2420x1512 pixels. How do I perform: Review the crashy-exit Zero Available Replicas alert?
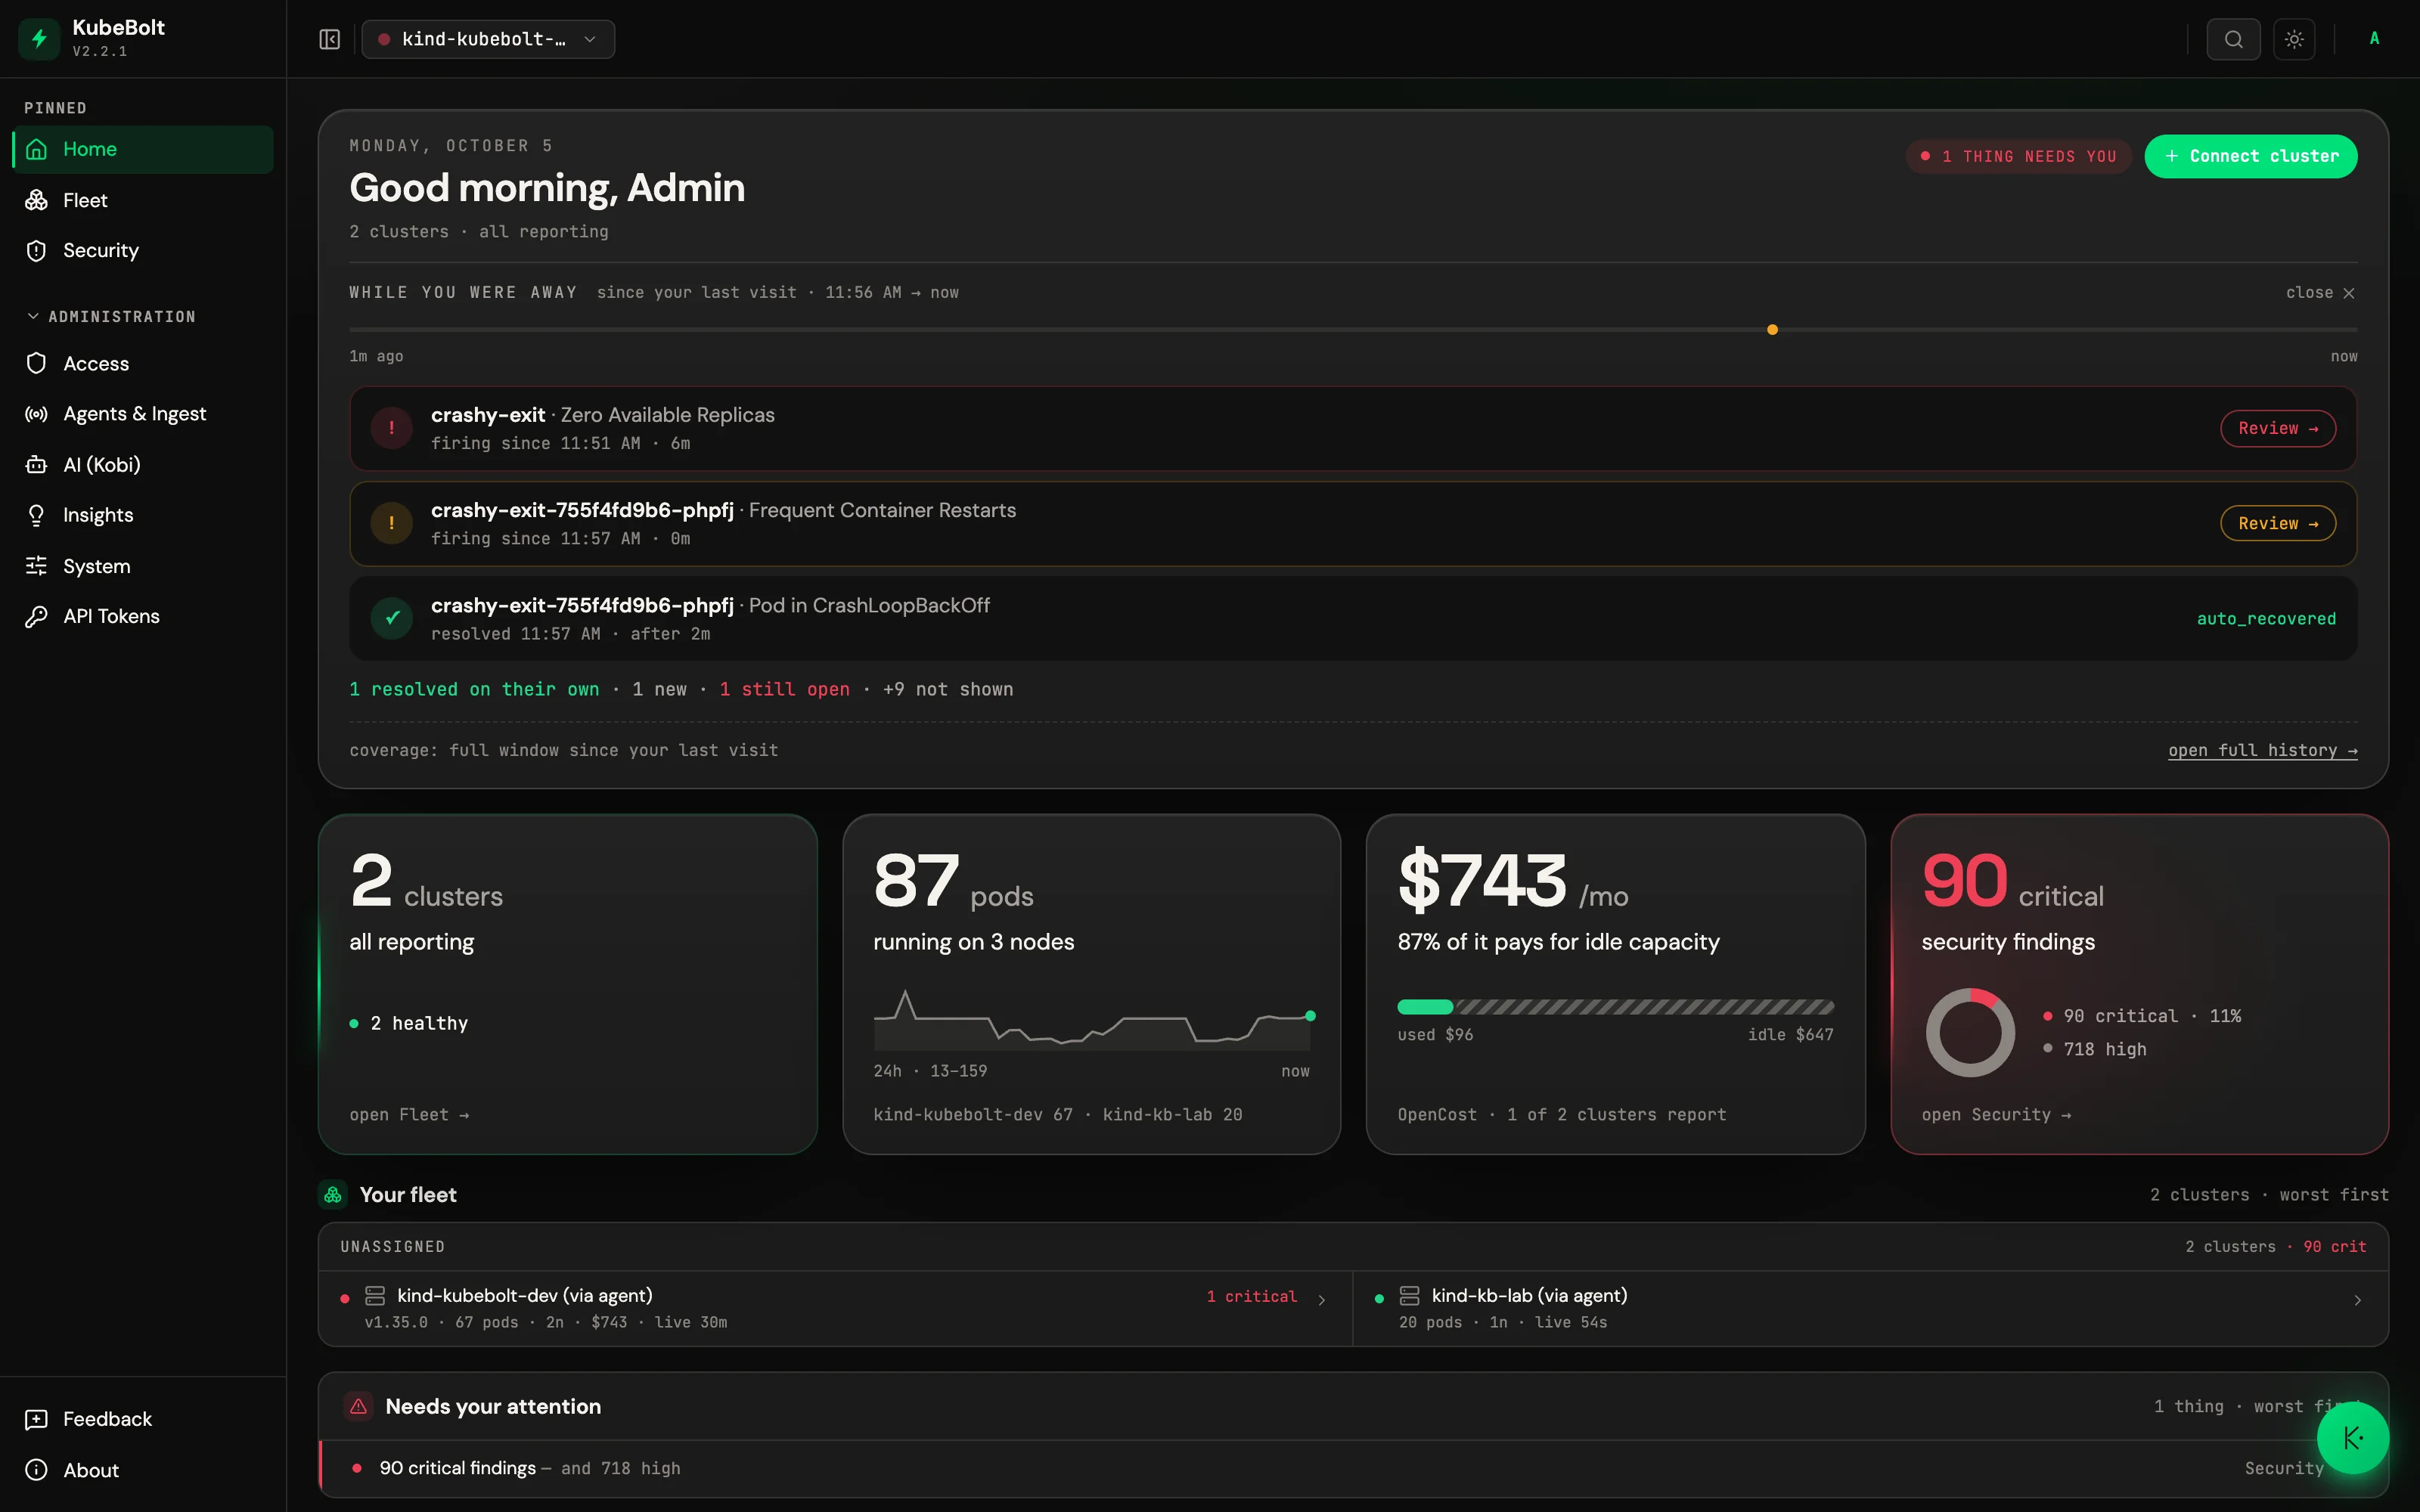pyautogui.click(x=2277, y=428)
